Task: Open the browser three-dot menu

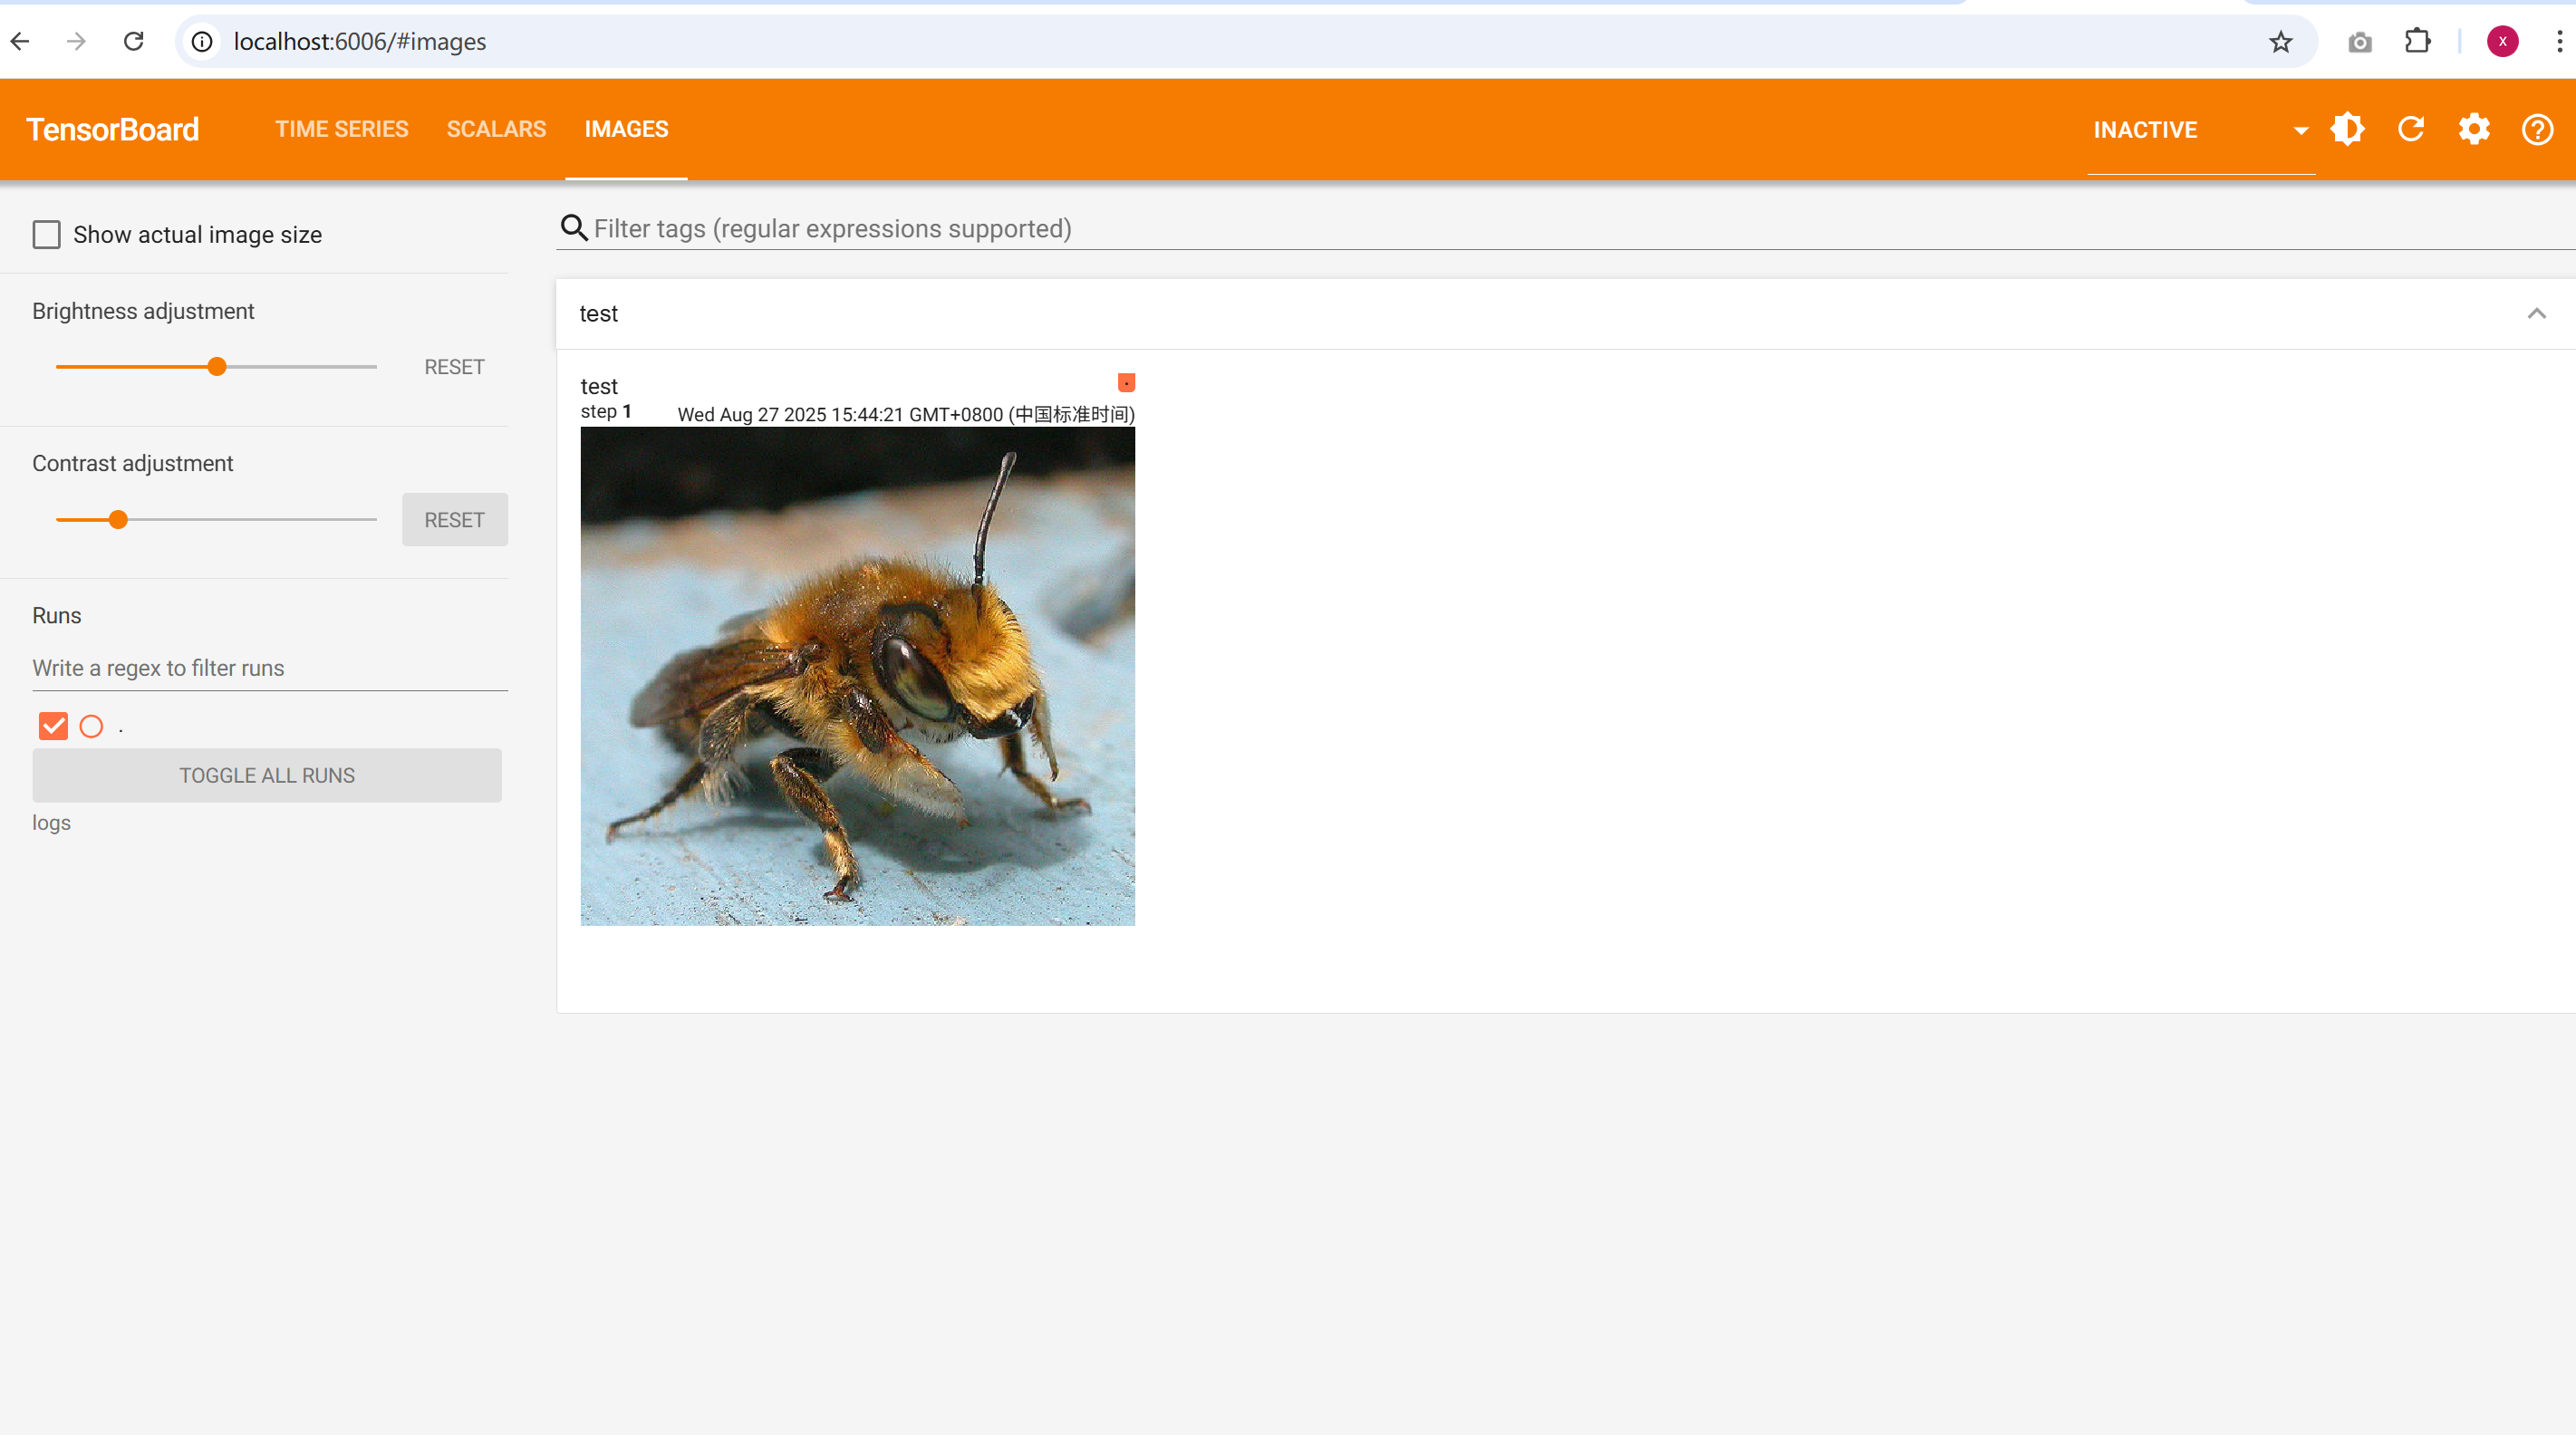Action: coord(2559,42)
